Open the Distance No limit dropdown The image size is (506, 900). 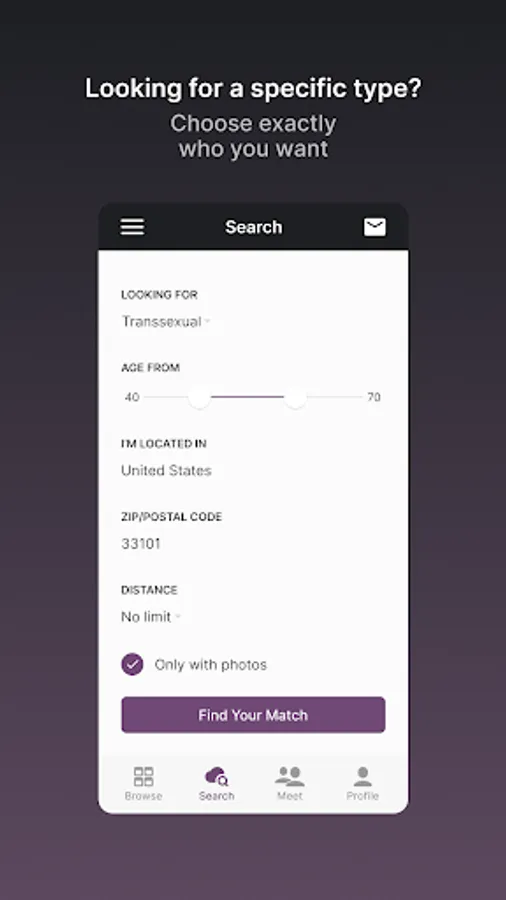point(151,617)
